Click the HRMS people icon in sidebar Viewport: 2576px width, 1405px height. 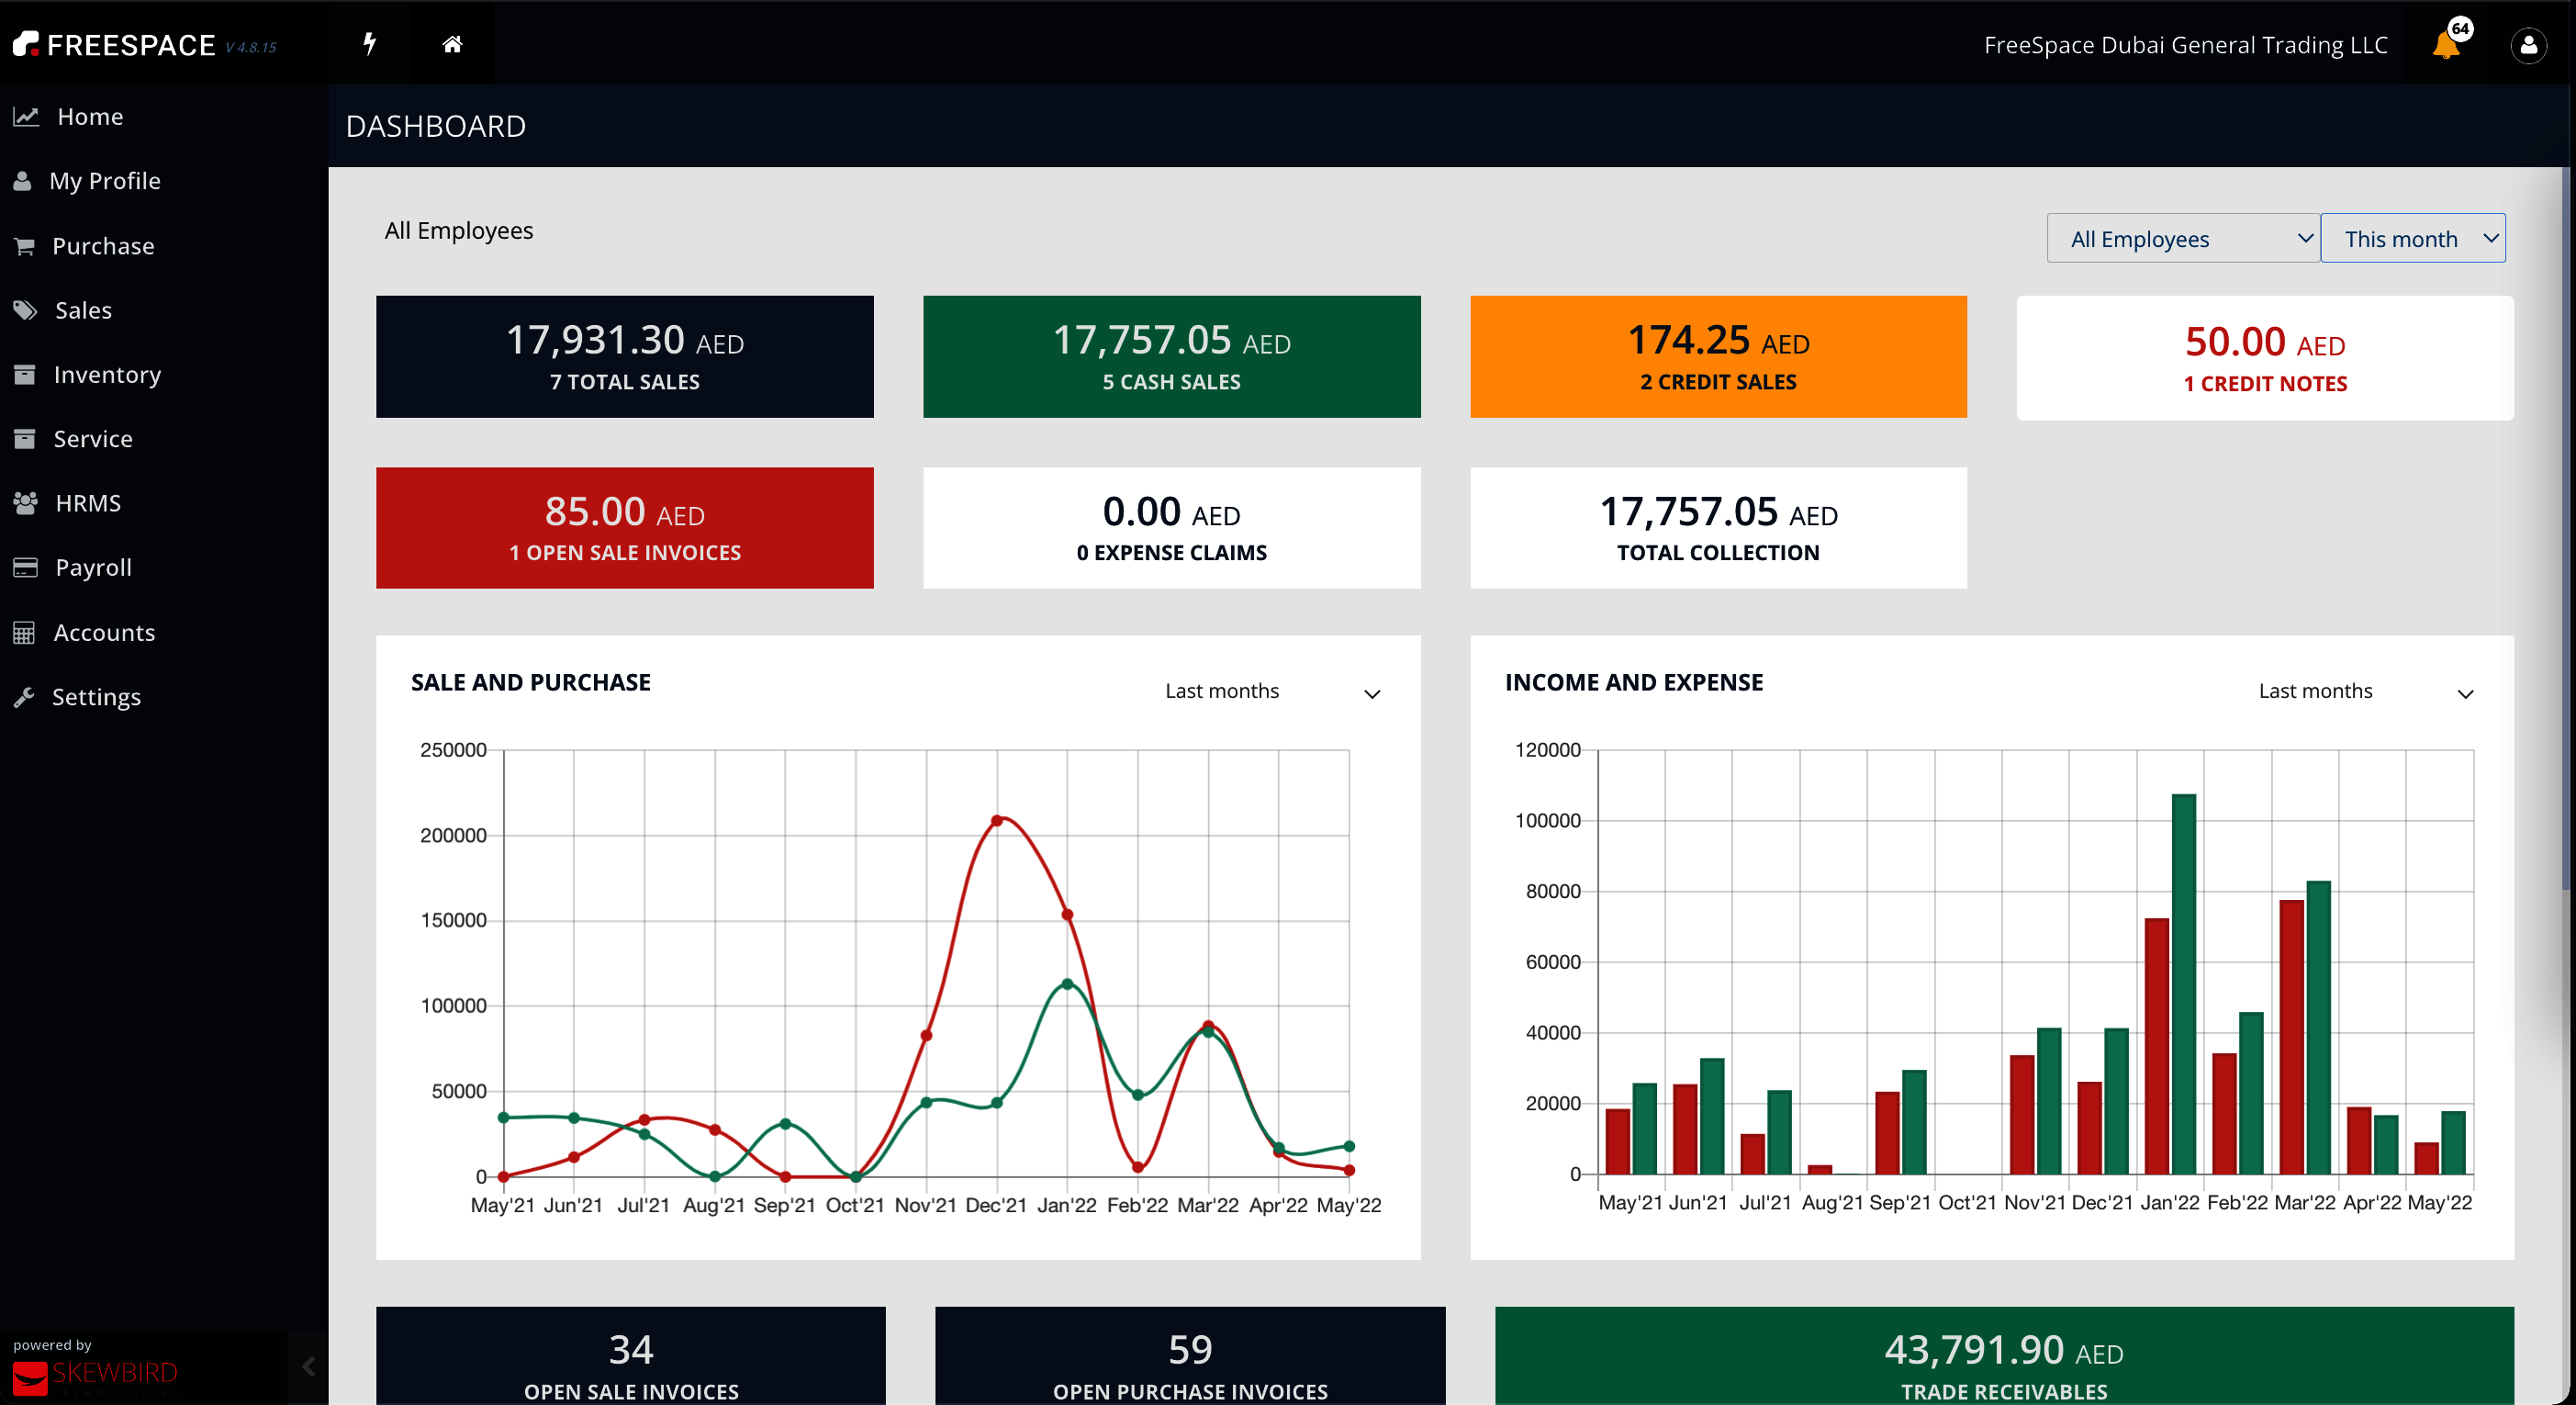click(x=25, y=503)
